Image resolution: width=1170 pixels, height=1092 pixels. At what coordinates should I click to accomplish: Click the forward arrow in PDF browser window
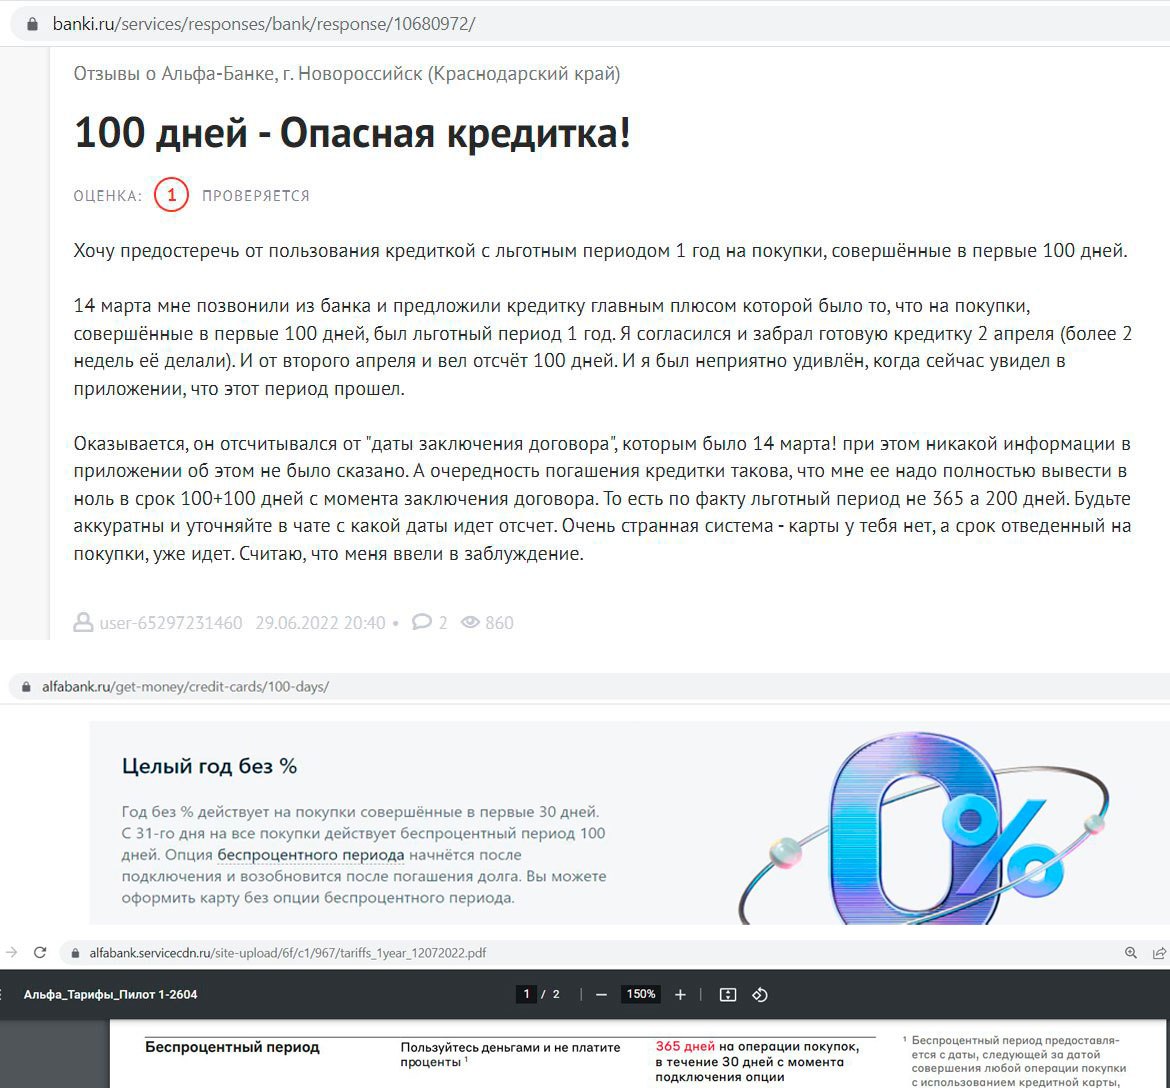10,952
